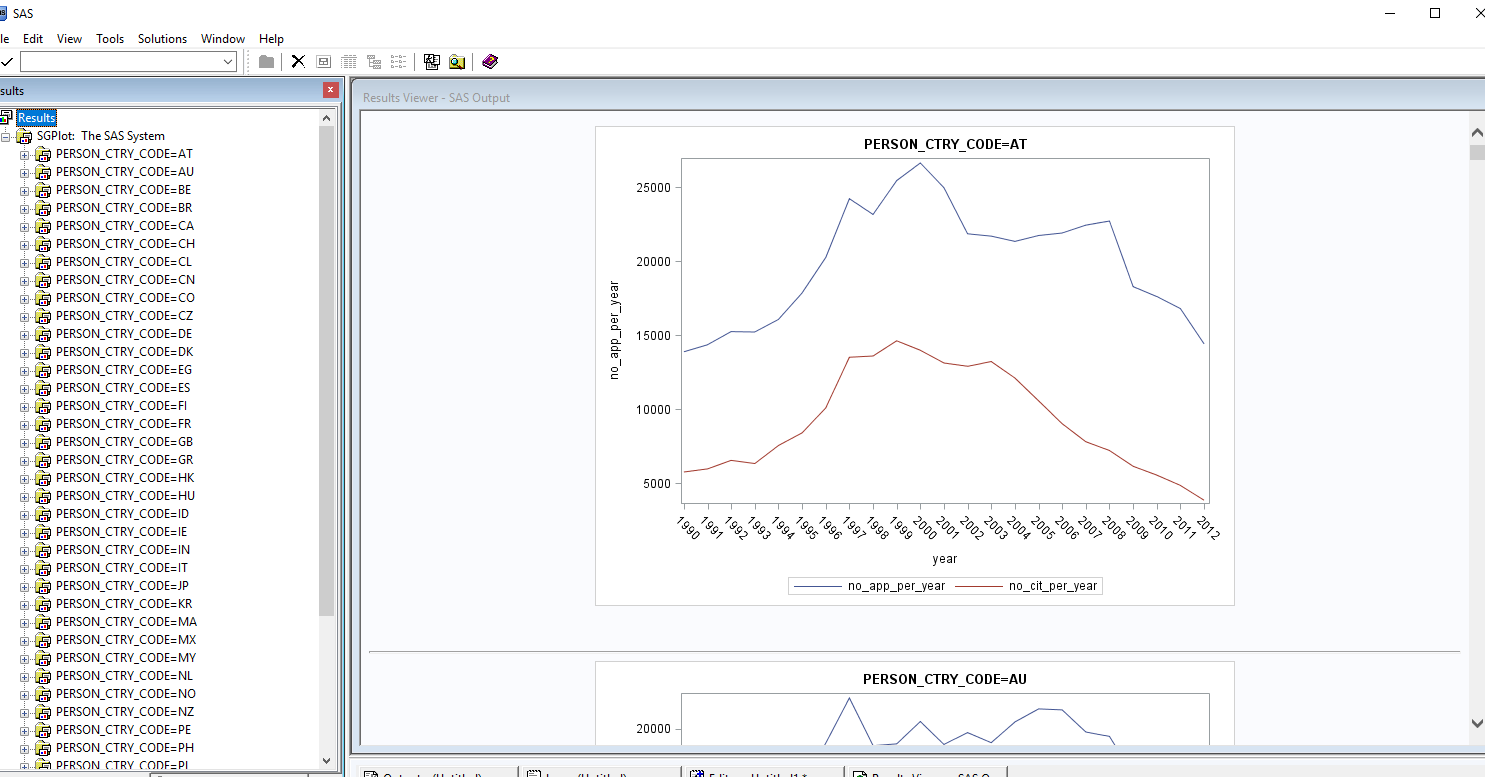Screen dimensions: 1485x777
Task: Open the Solutions menu
Action: click(162, 39)
